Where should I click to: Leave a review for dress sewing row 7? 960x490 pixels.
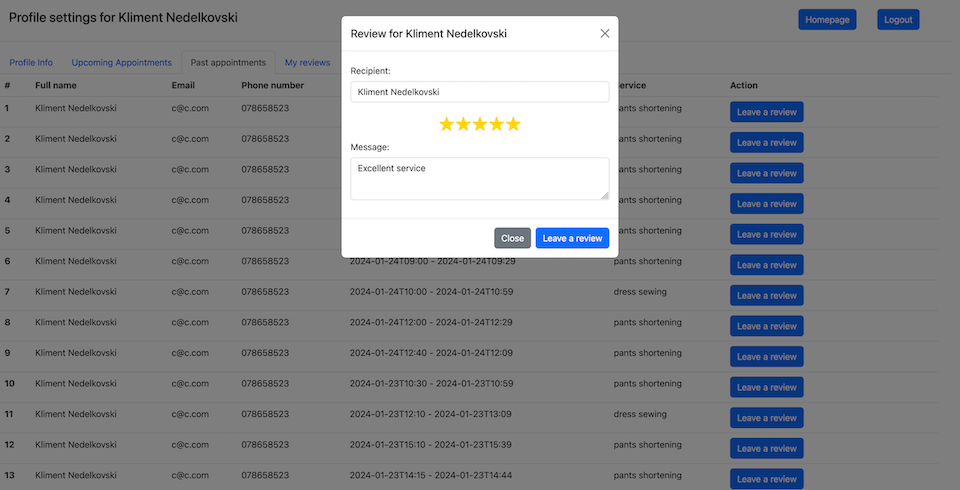[x=767, y=295]
